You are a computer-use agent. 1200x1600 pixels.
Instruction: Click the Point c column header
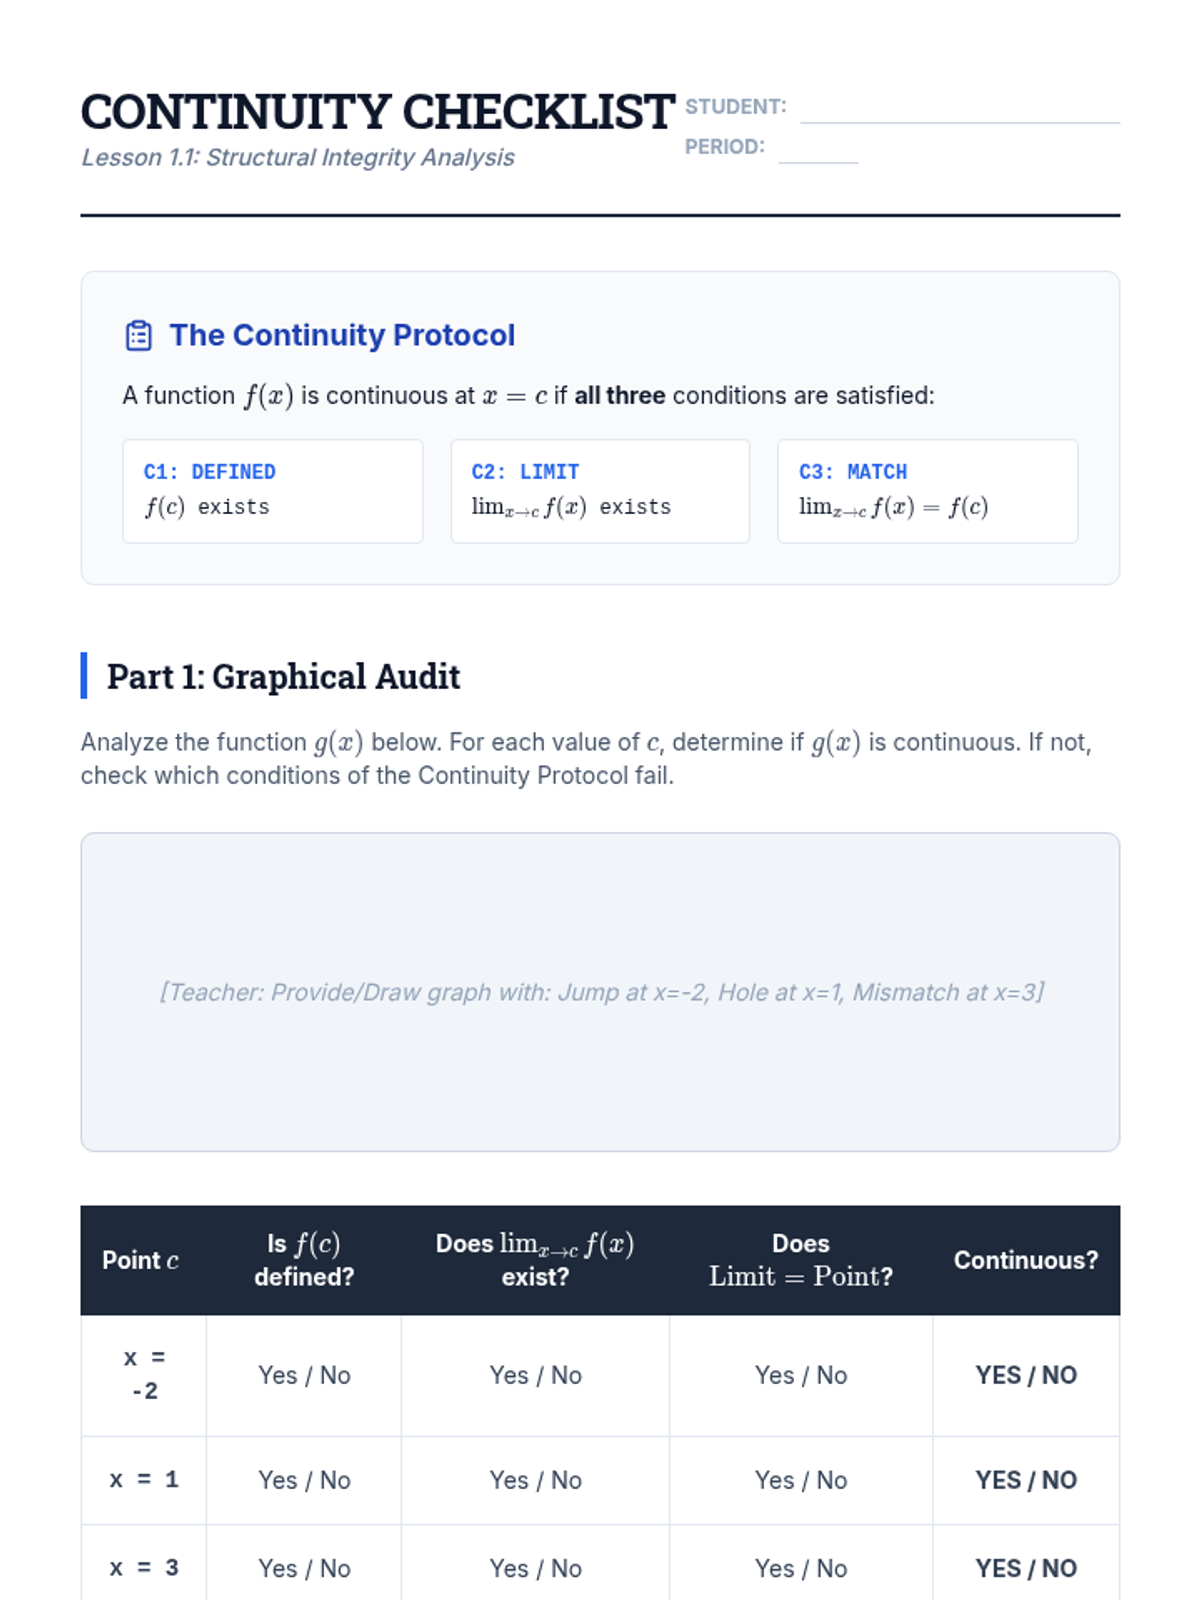click(141, 1260)
